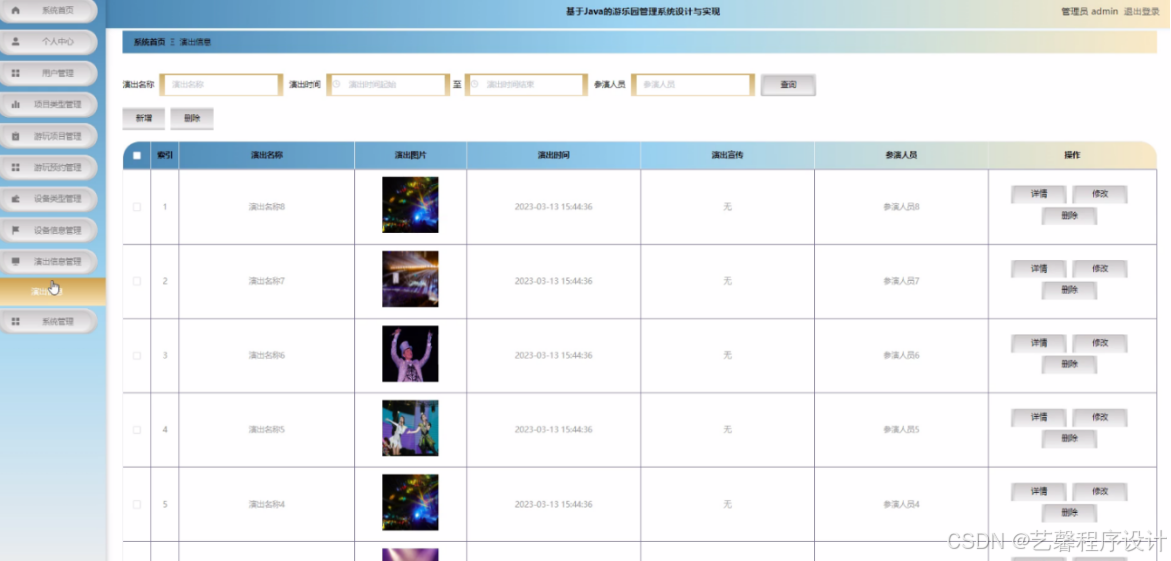Click 修改 for 演出名称4 row
Screen dimensions: 1171x561
(x=1100, y=492)
